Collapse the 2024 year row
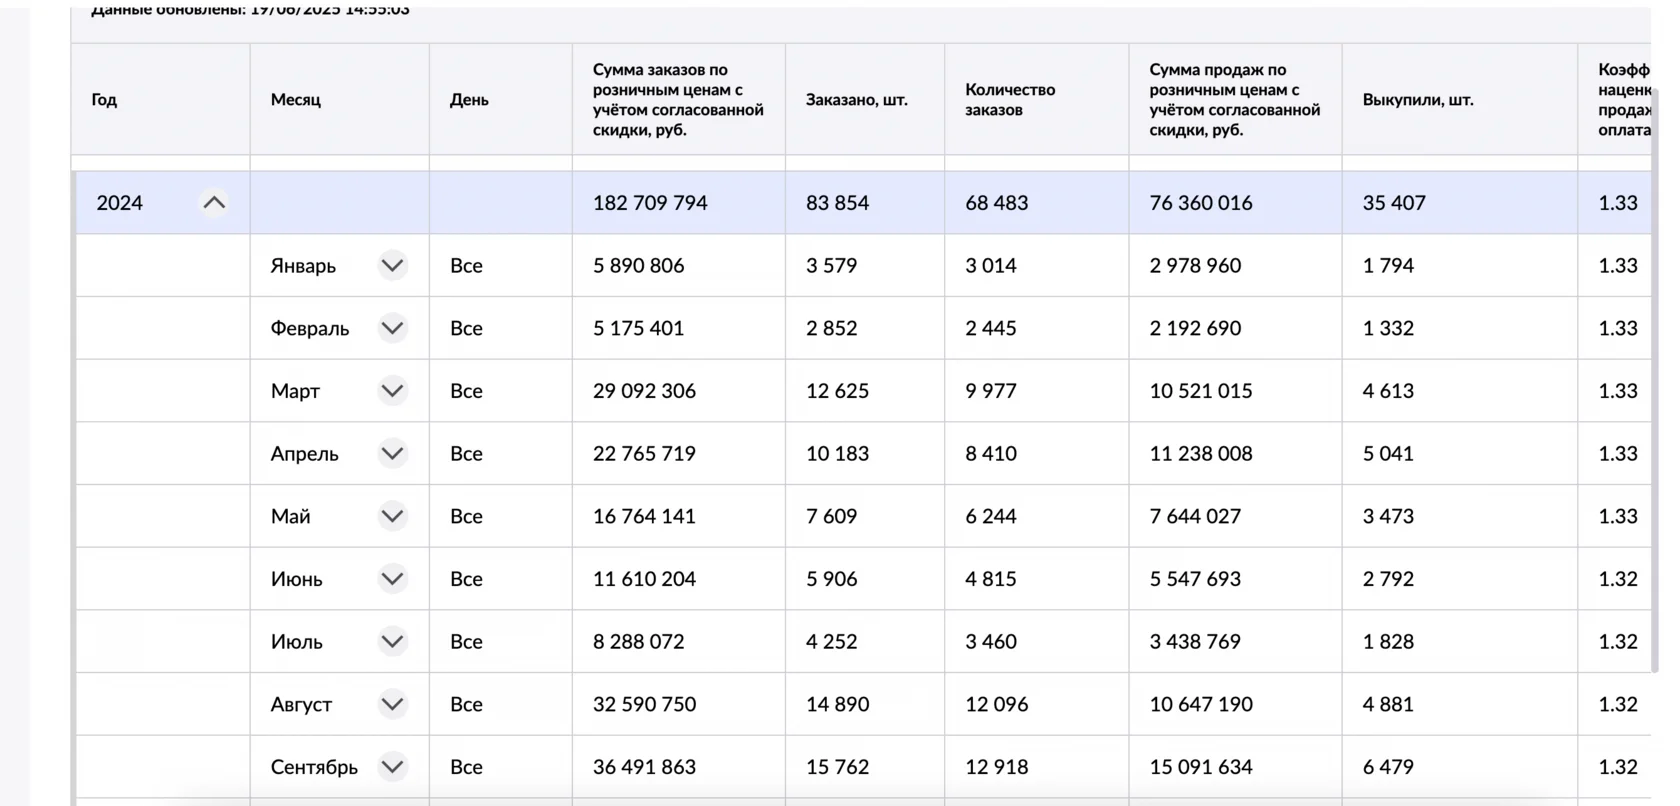This screenshot has width=1680, height=806. point(214,203)
